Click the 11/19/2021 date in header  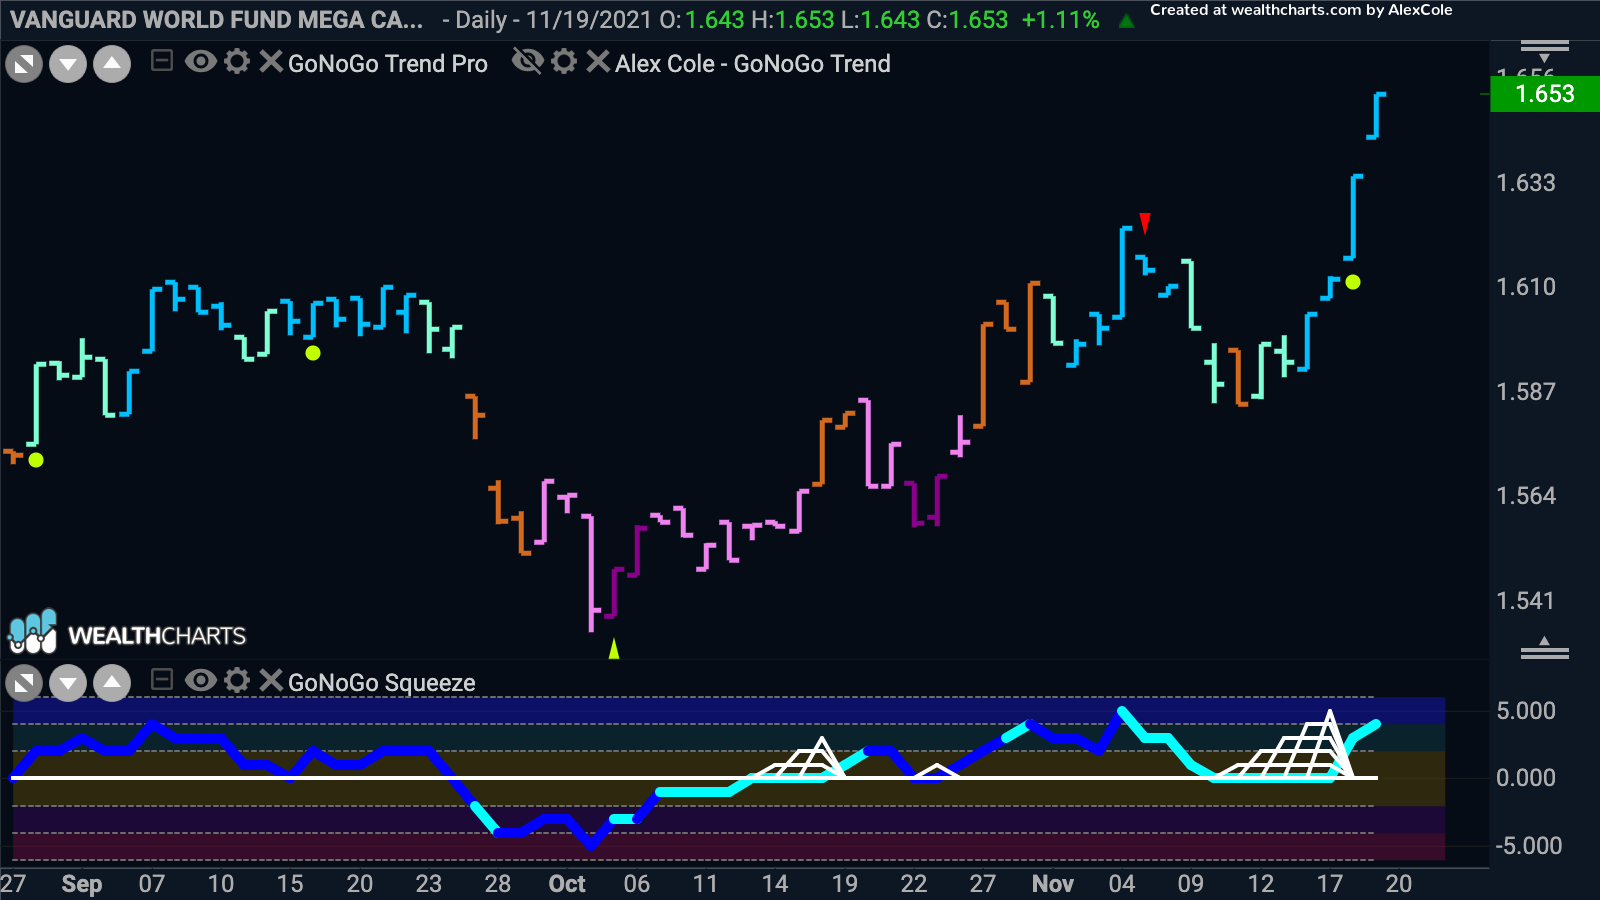tap(589, 20)
